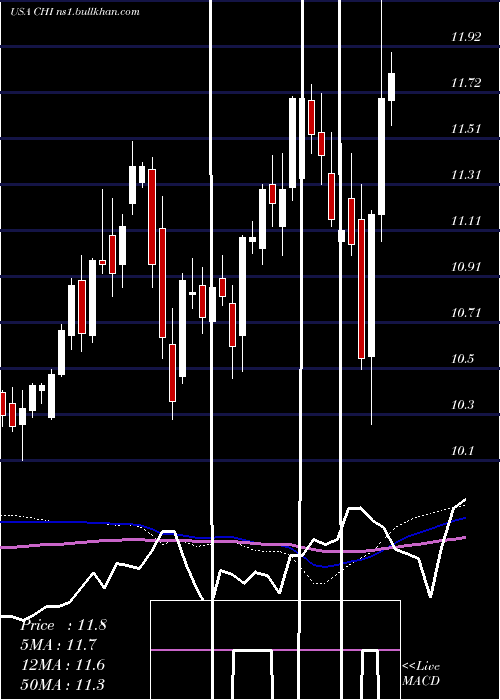Viewport: 500px width, 700px height.
Task: Click the 11.31 price axis label
Action: click(466, 175)
